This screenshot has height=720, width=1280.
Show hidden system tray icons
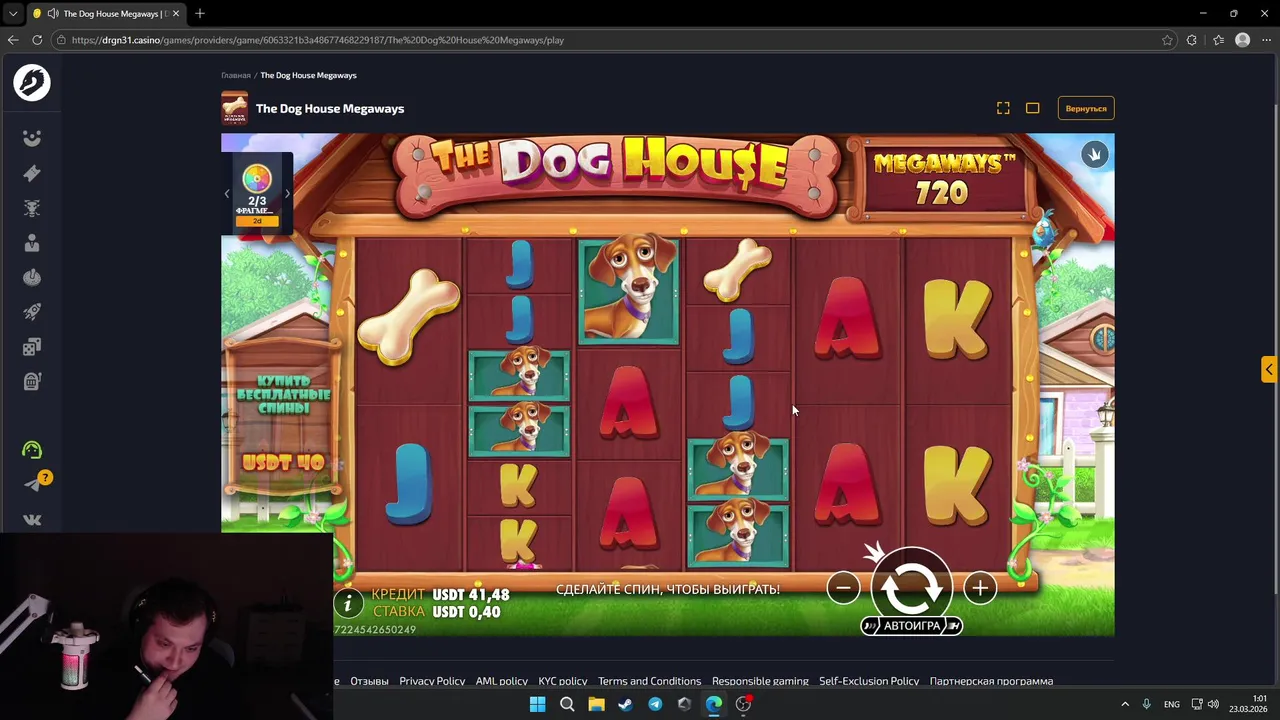point(1124,704)
